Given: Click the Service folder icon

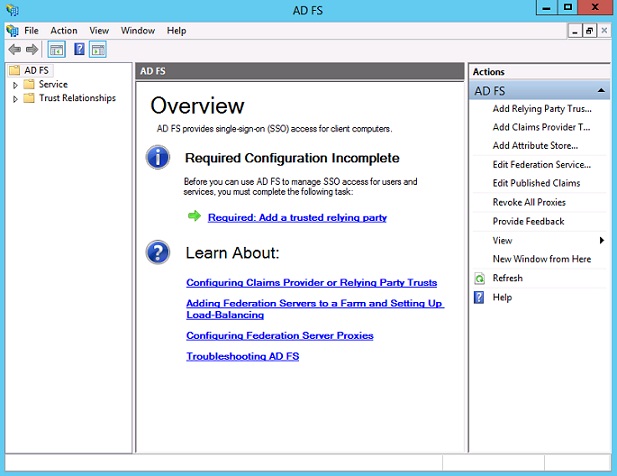Looking at the screenshot, I should pyautogui.click(x=29, y=84).
